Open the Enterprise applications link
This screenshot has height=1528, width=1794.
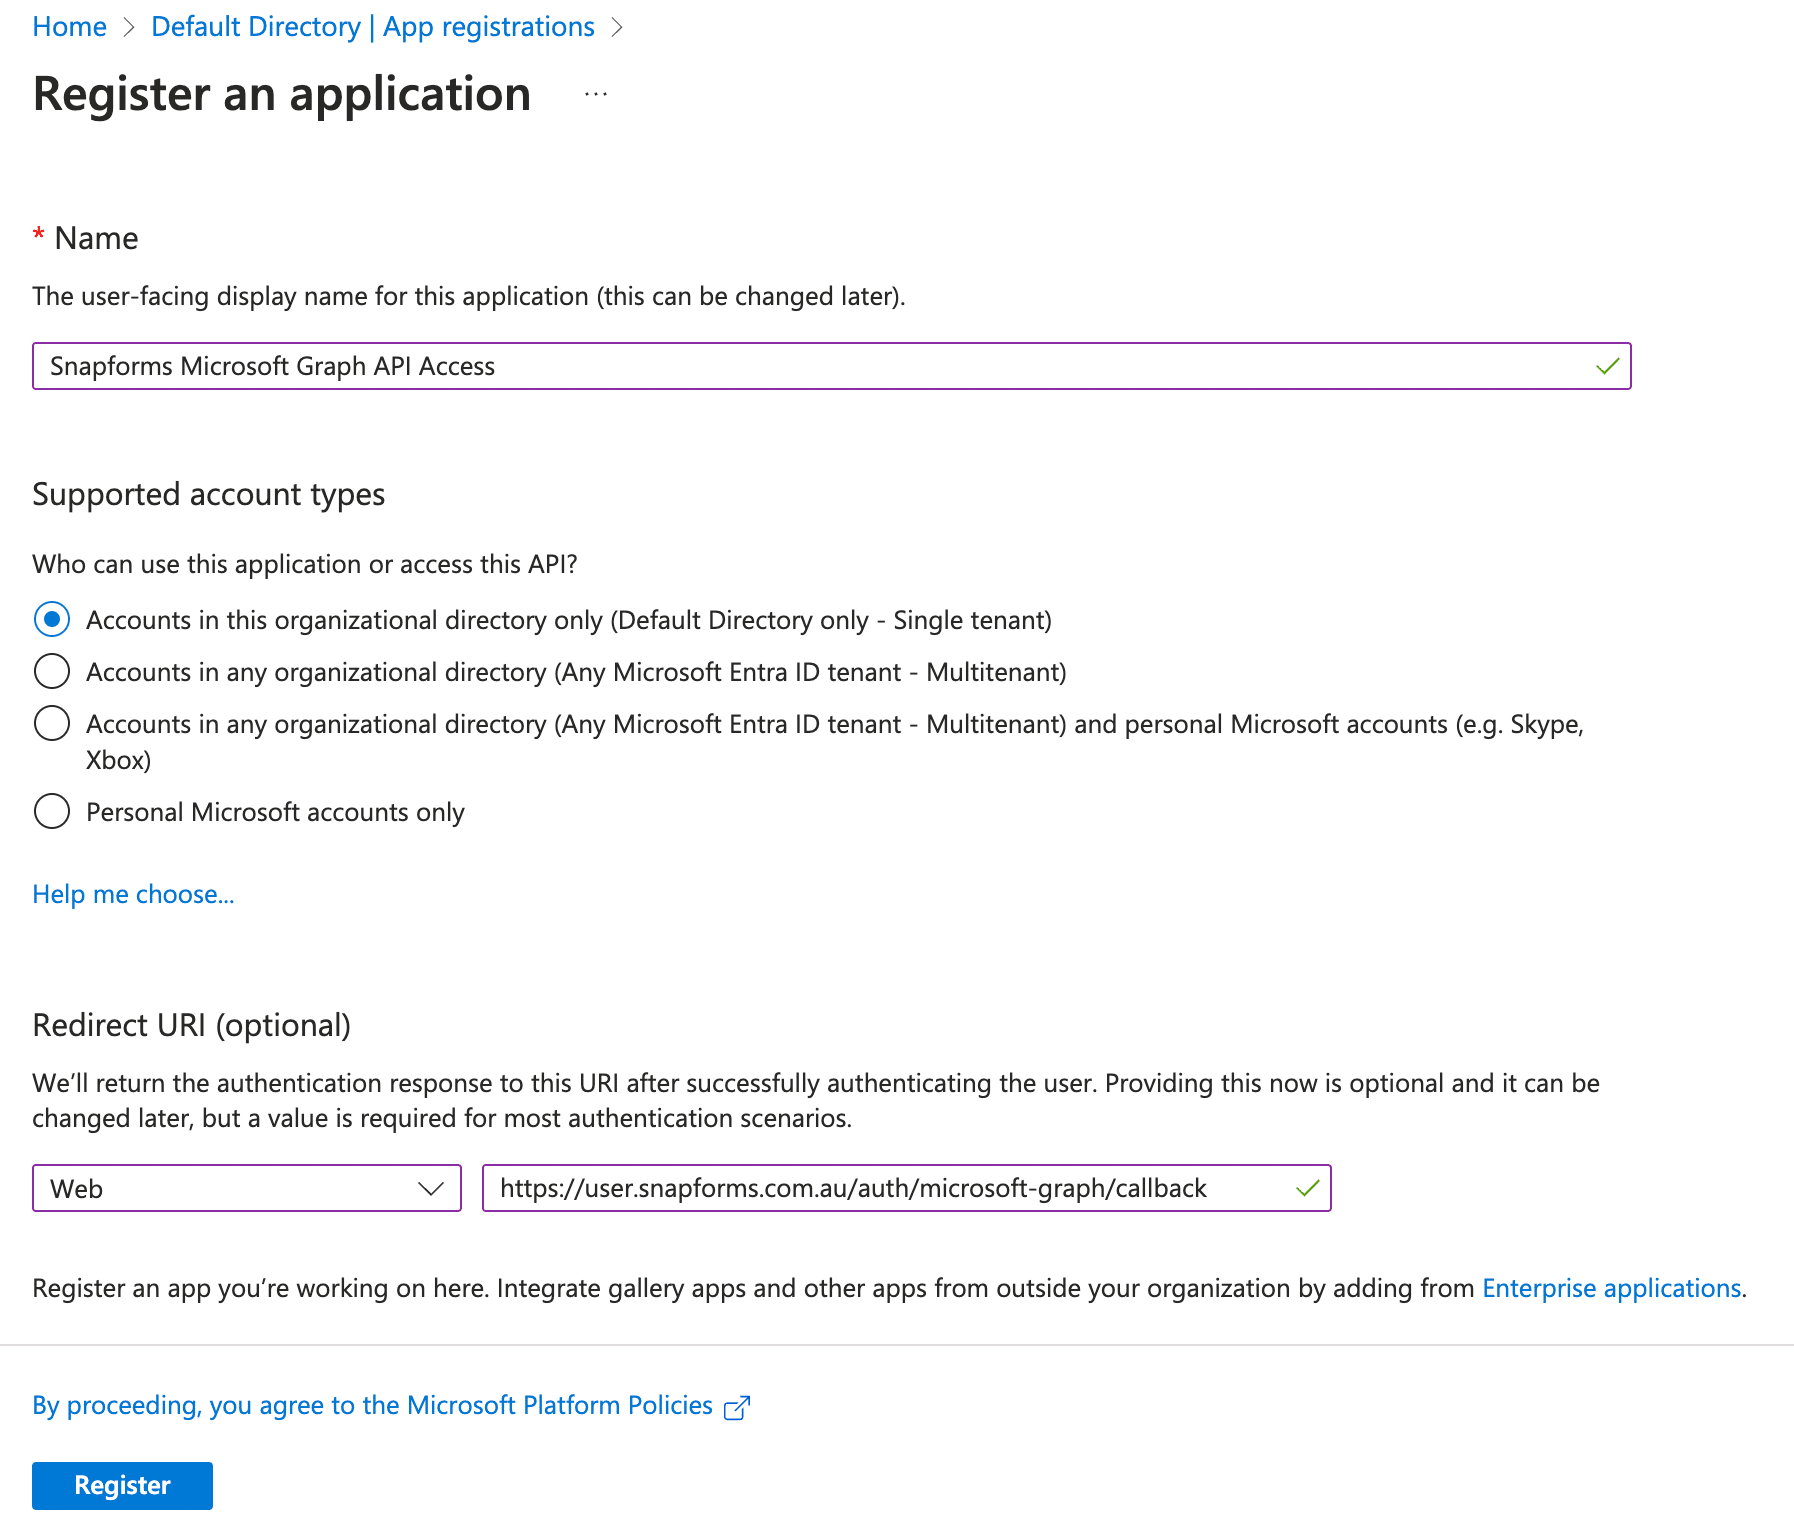[1611, 1289]
